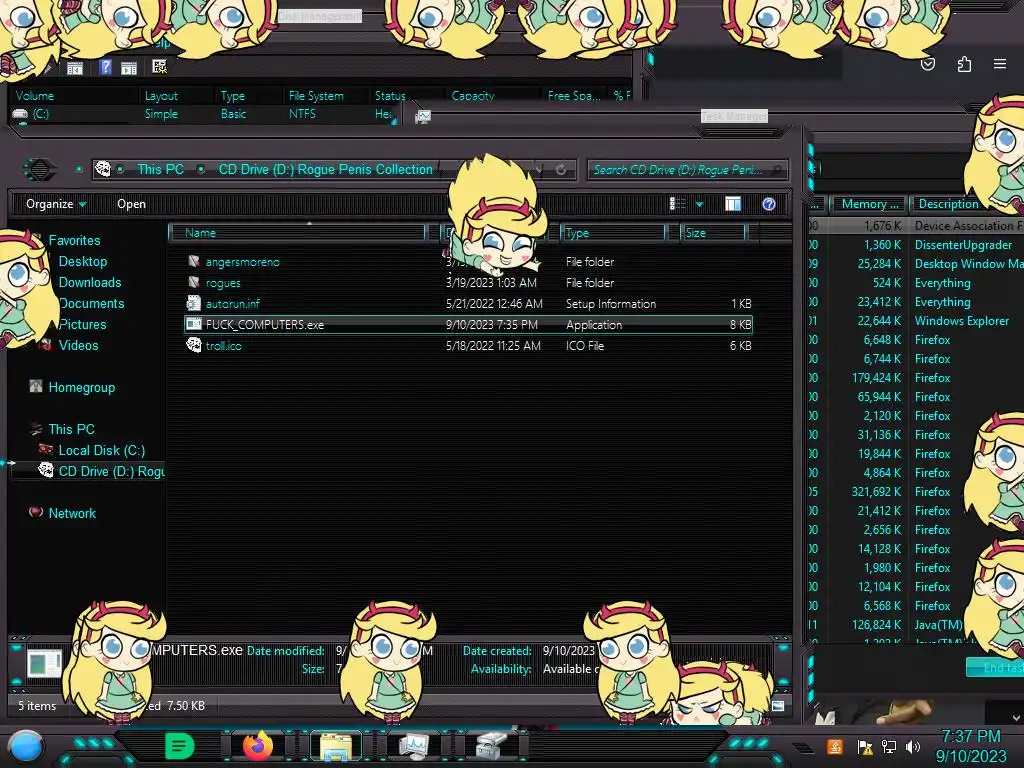Click the Java update tray icon
This screenshot has height=768, width=1024.
coord(834,746)
